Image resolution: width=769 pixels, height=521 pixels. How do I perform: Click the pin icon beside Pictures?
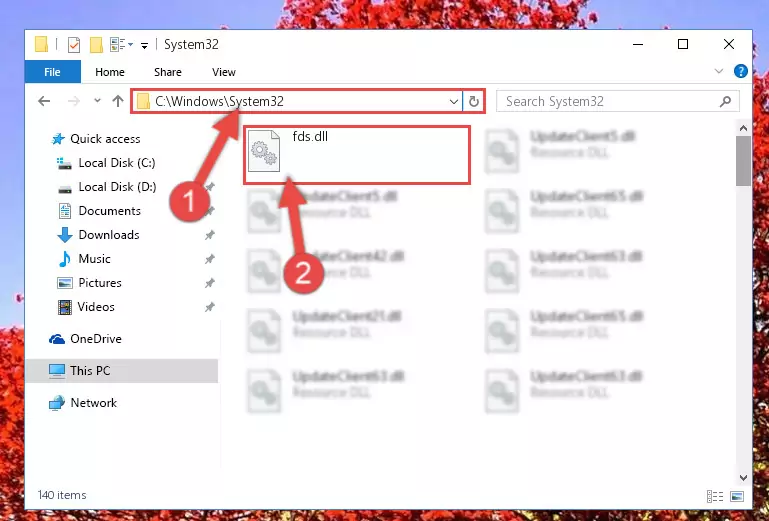[x=209, y=283]
